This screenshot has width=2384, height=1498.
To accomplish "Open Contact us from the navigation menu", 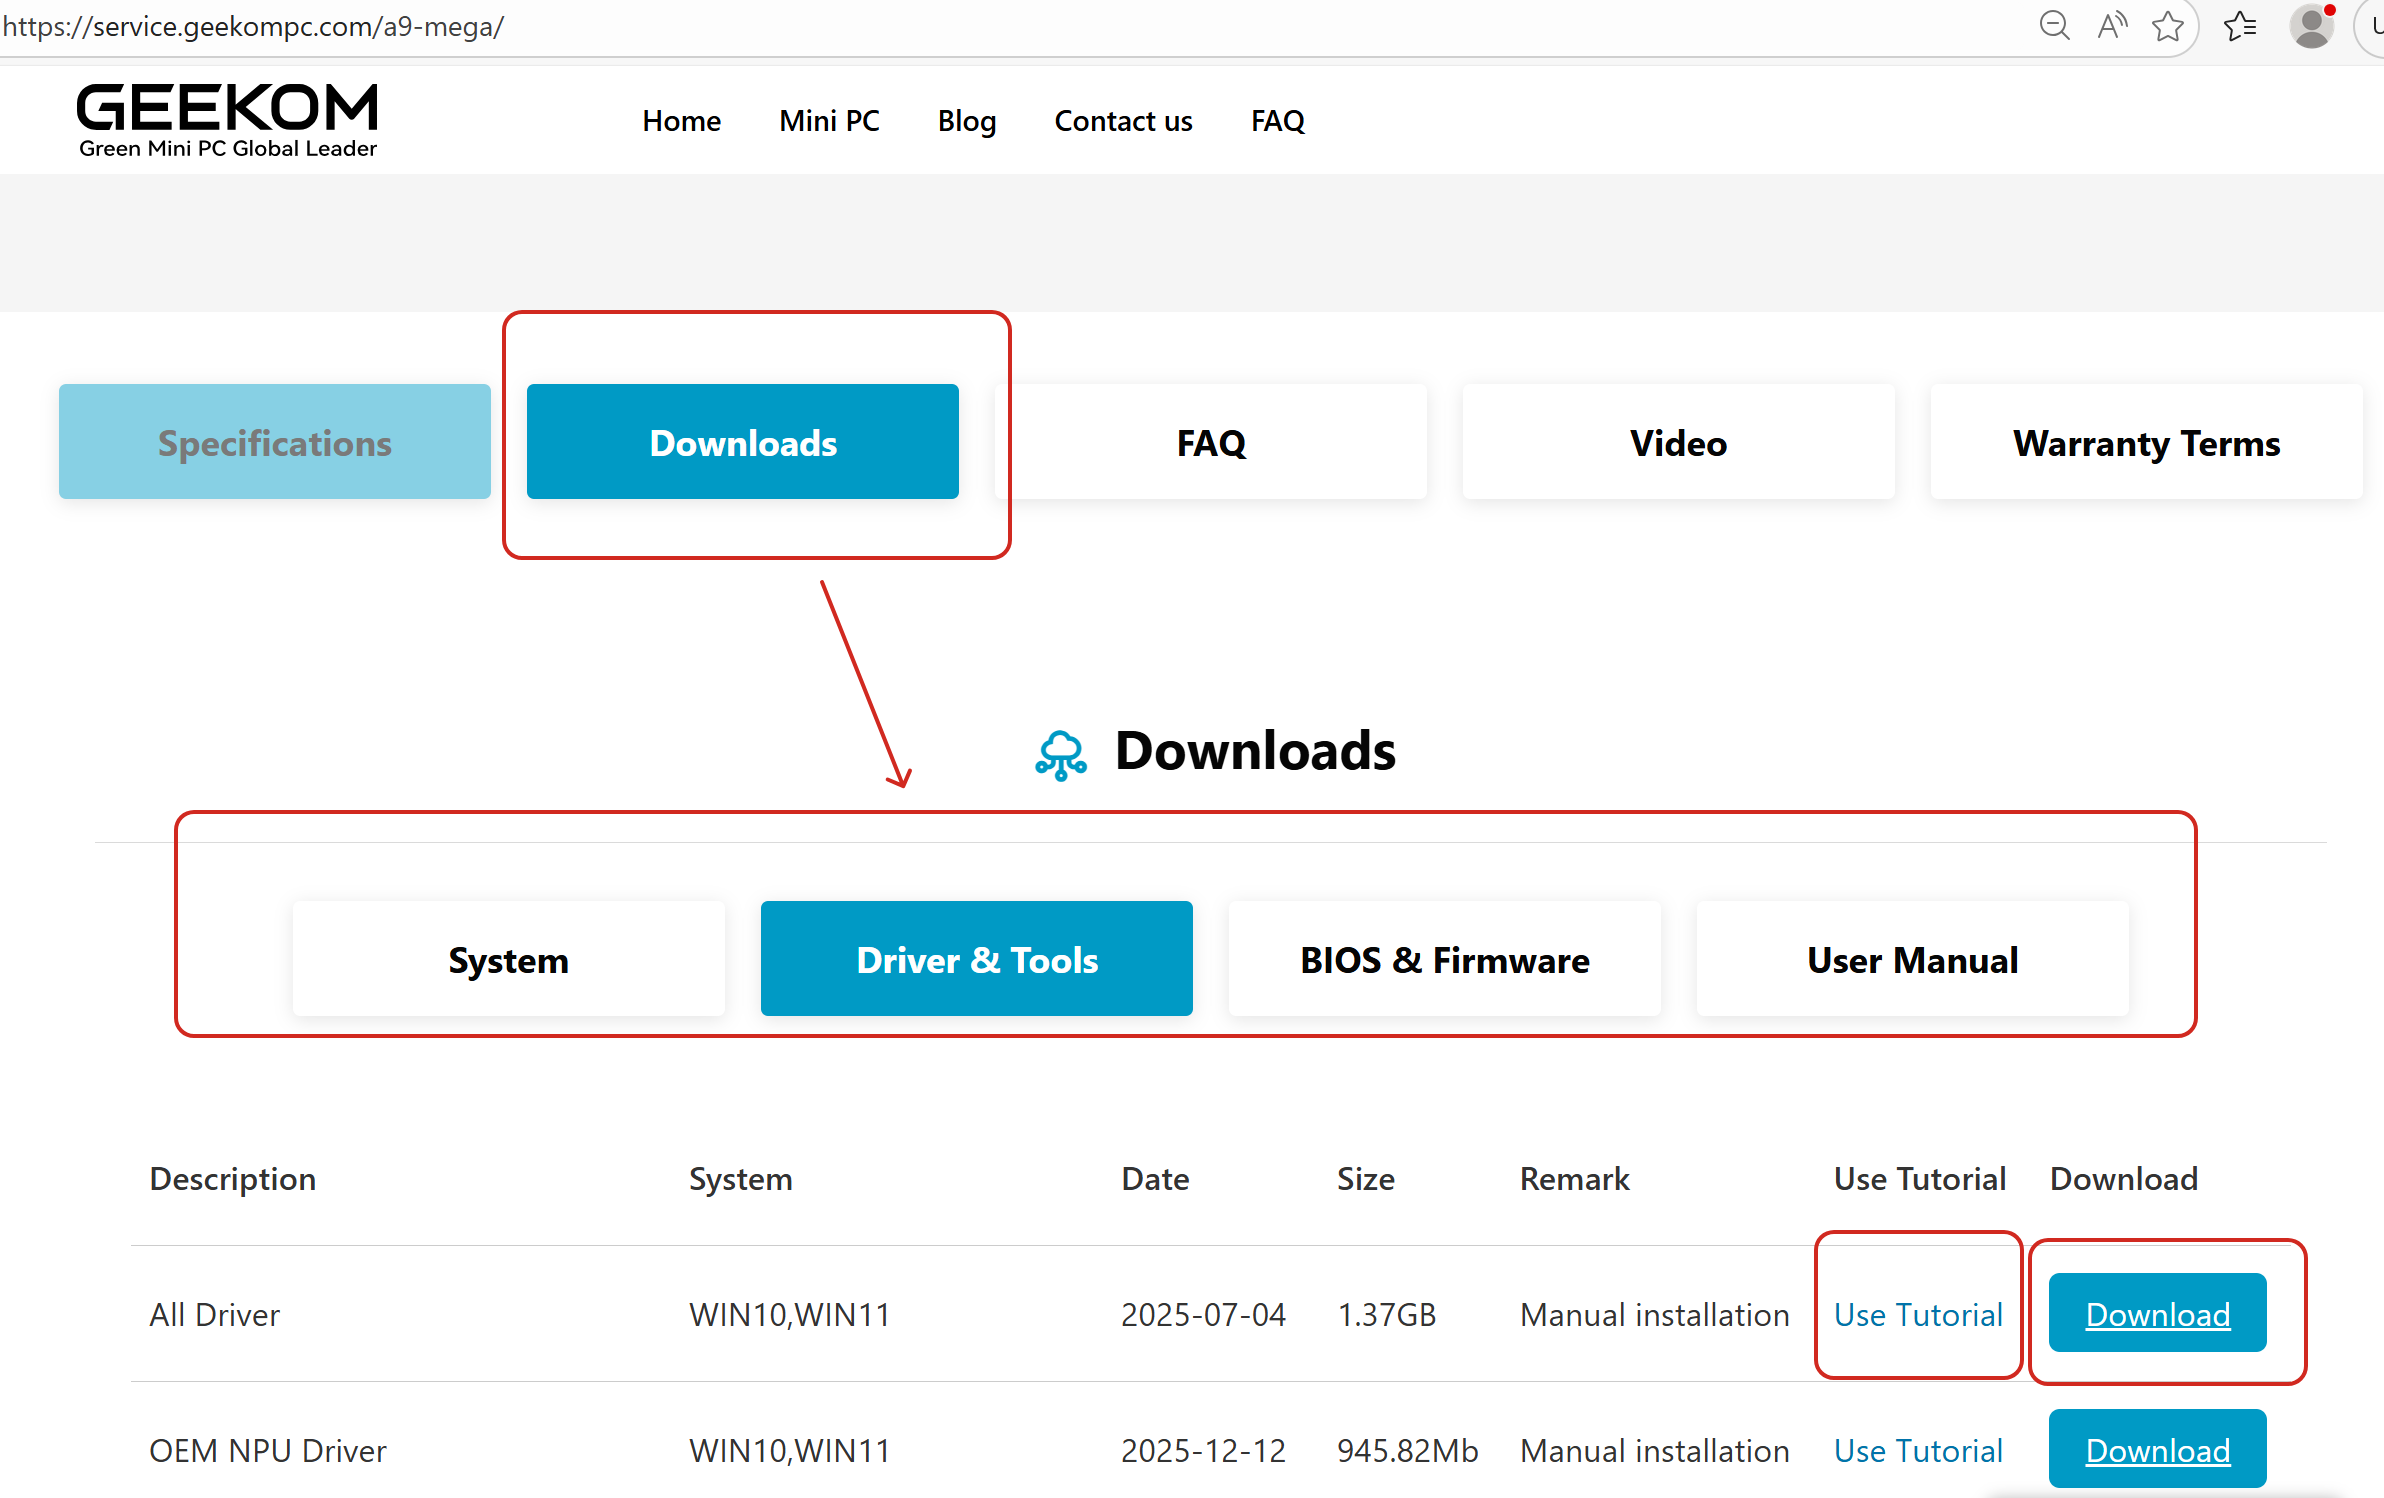I will click(1123, 121).
